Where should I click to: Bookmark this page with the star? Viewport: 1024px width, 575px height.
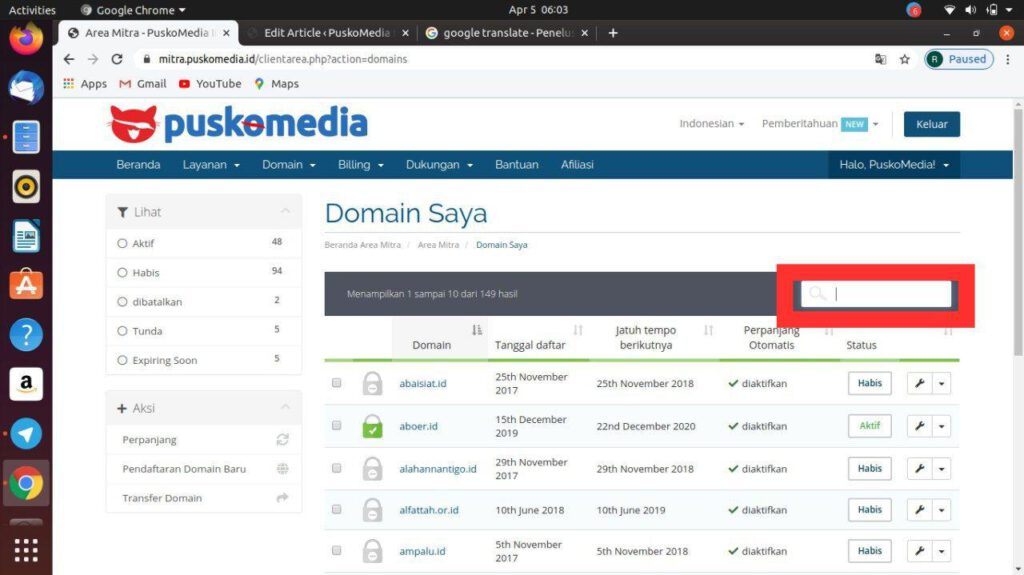tap(904, 59)
